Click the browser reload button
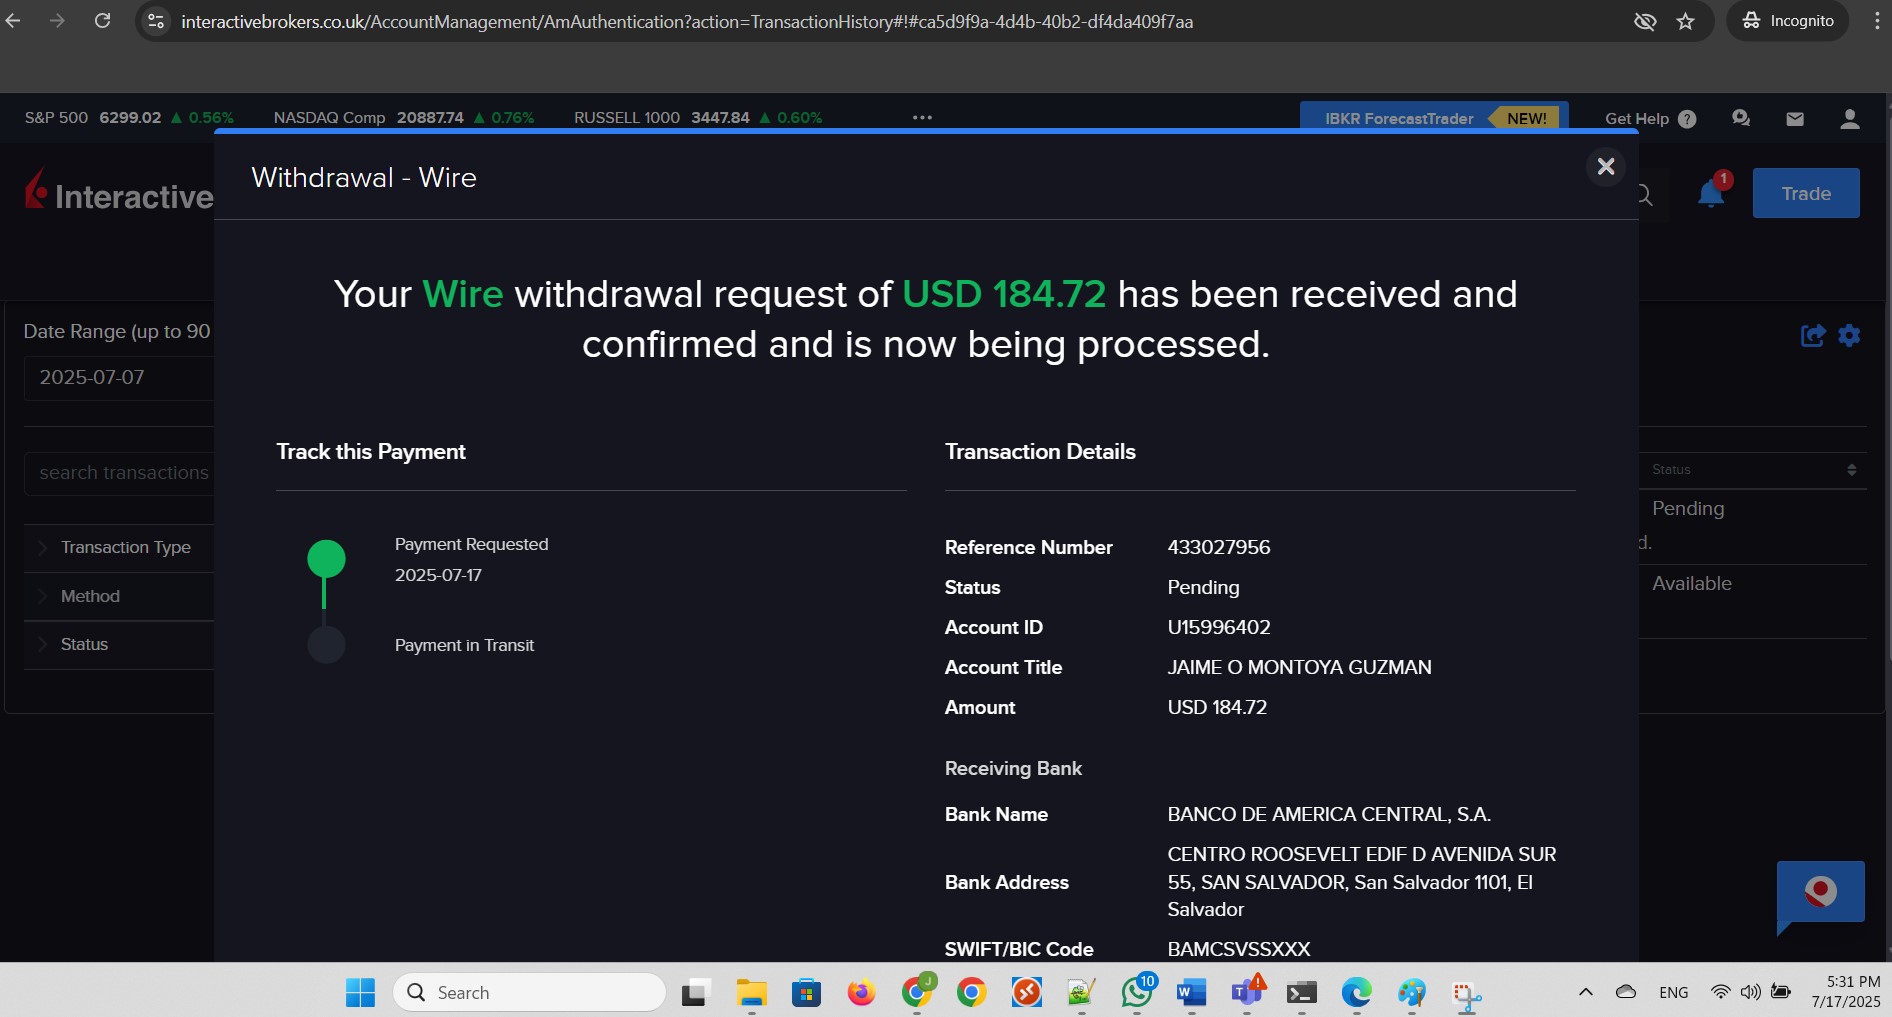1892x1017 pixels. click(102, 20)
